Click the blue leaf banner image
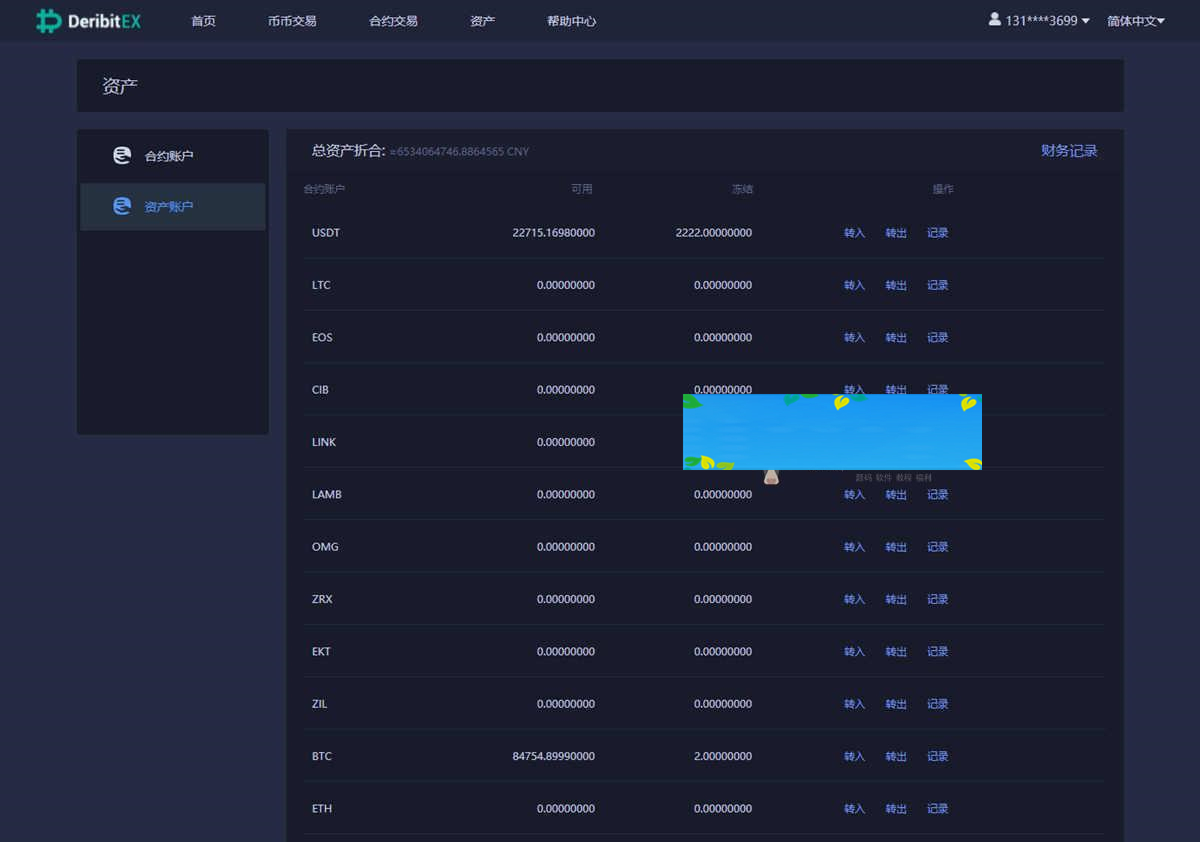Image resolution: width=1200 pixels, height=842 pixels. click(x=832, y=432)
